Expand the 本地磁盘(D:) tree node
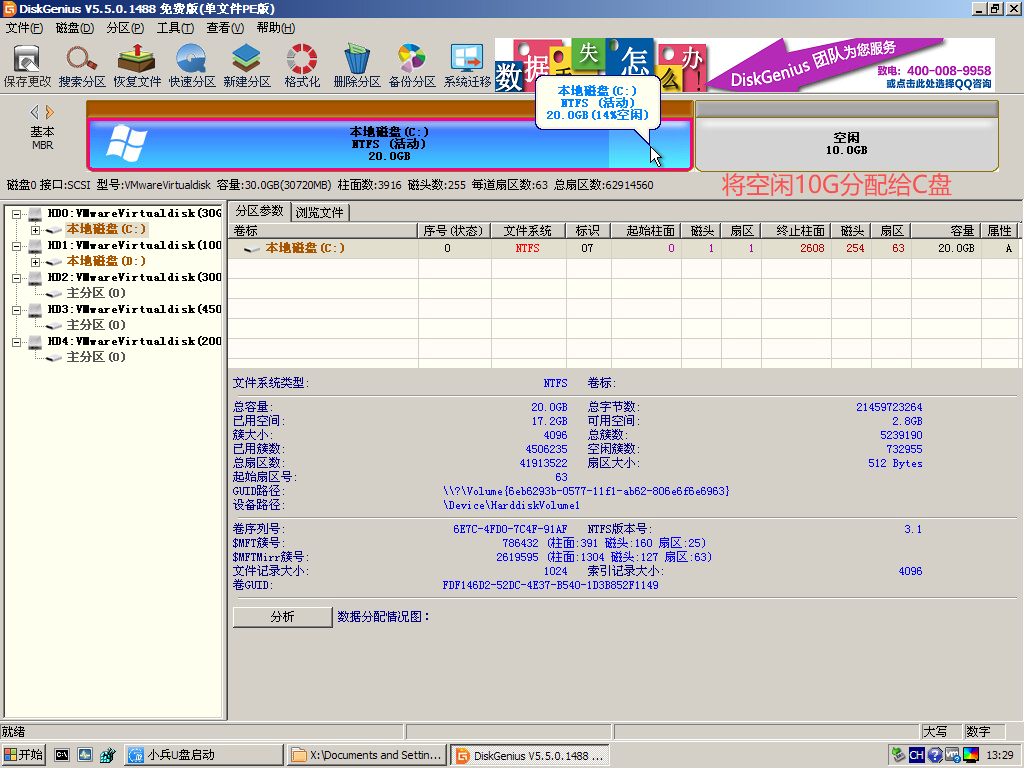 (x=36, y=261)
